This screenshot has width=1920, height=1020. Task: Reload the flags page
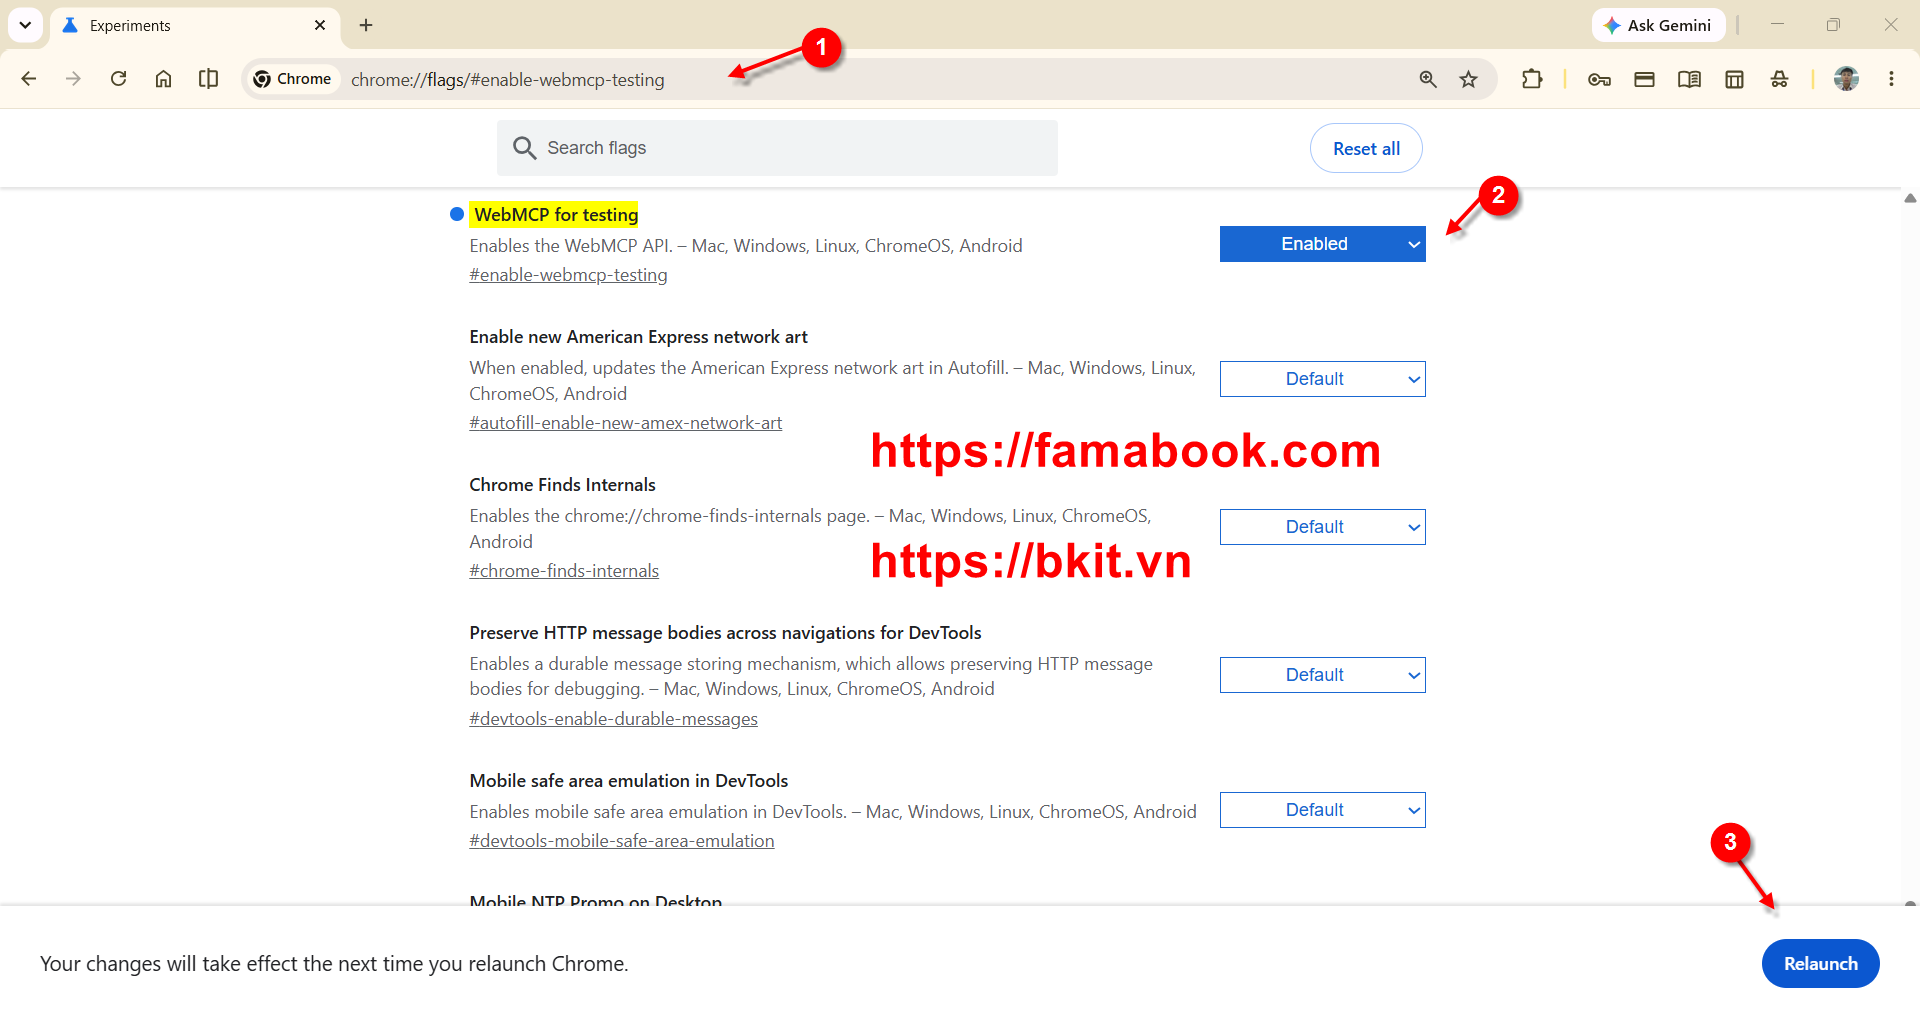118,79
